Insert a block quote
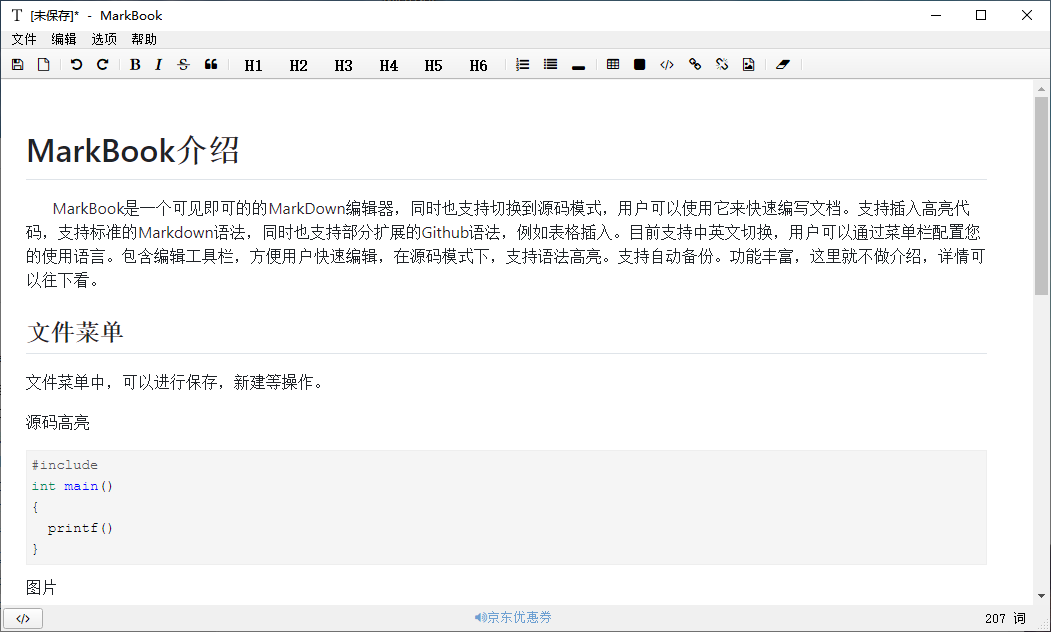This screenshot has height=632, width=1051. 211,65
